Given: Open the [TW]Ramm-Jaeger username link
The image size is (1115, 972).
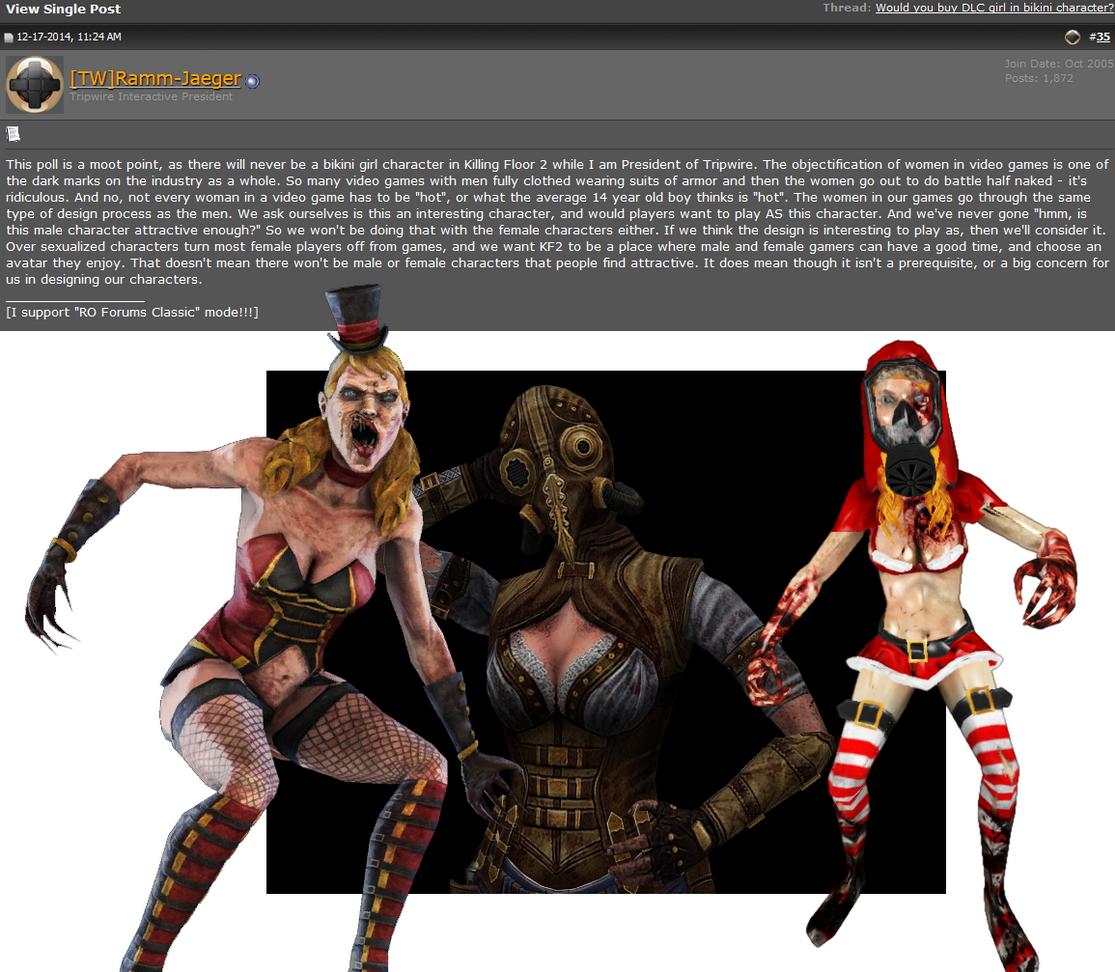Looking at the screenshot, I should pos(156,78).
